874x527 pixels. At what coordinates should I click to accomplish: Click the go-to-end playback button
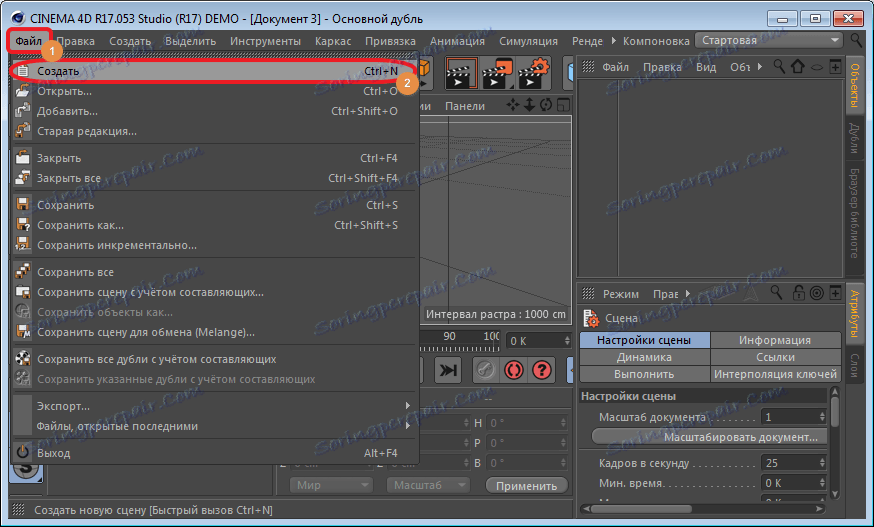tap(448, 369)
